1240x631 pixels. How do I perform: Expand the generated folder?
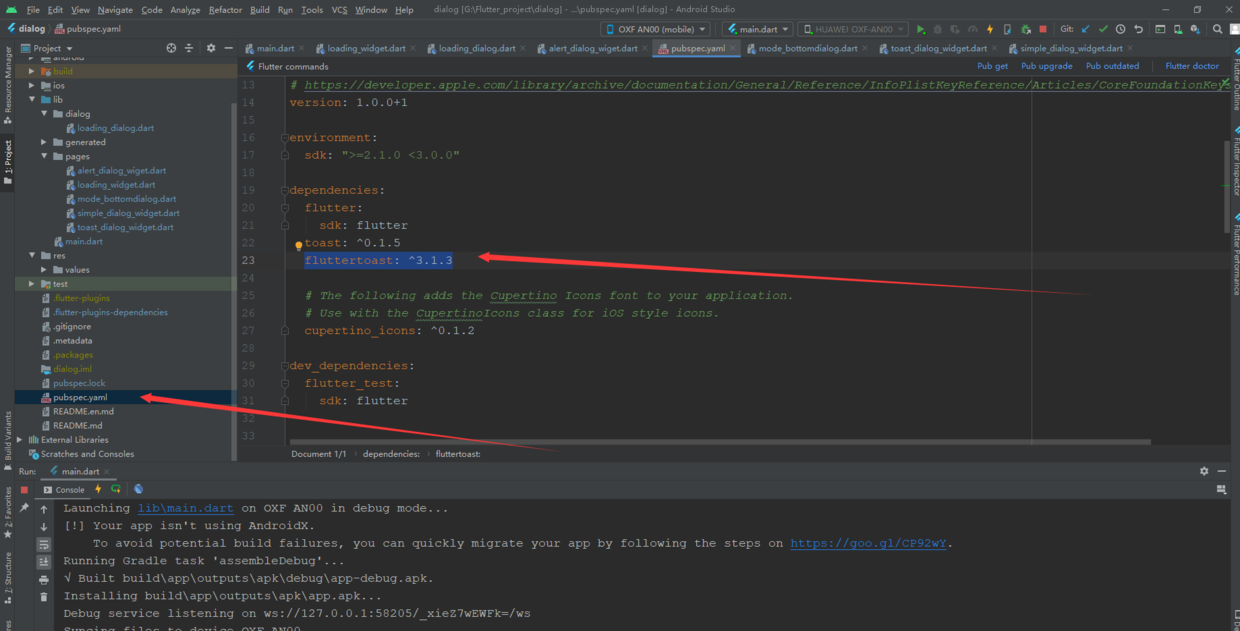(x=44, y=142)
